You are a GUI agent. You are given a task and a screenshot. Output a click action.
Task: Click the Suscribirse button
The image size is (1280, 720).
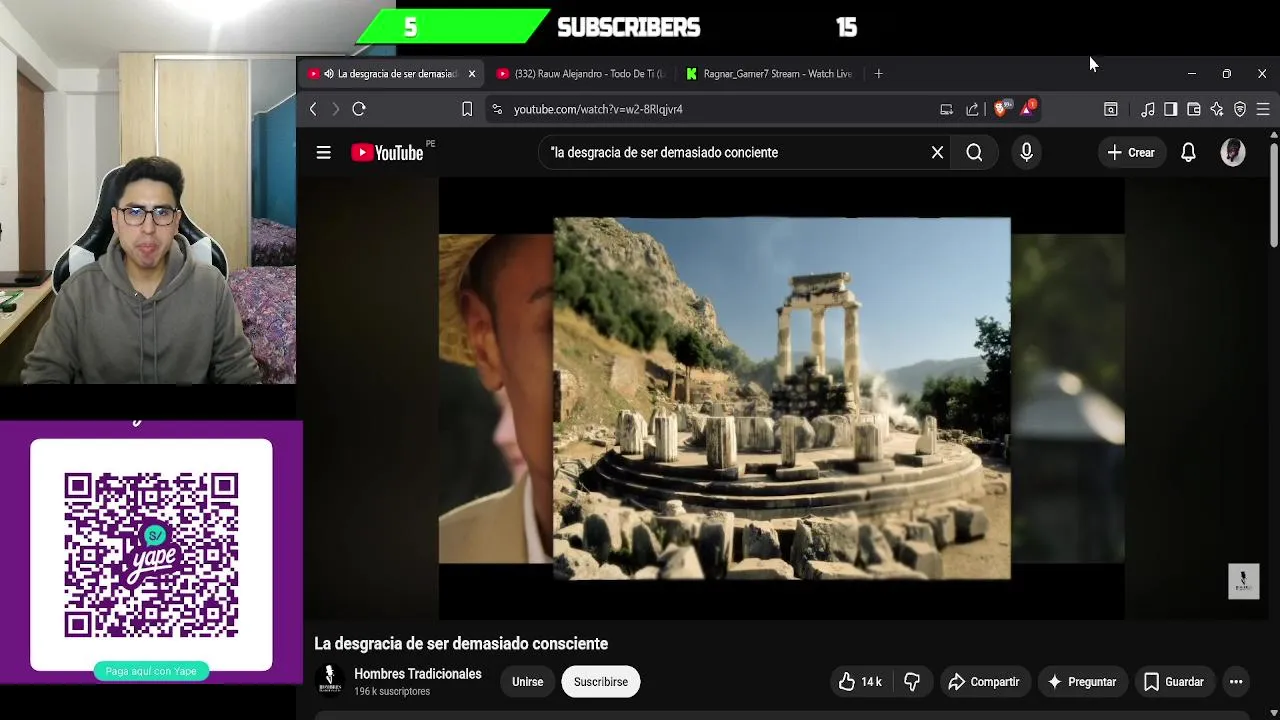[x=601, y=682]
